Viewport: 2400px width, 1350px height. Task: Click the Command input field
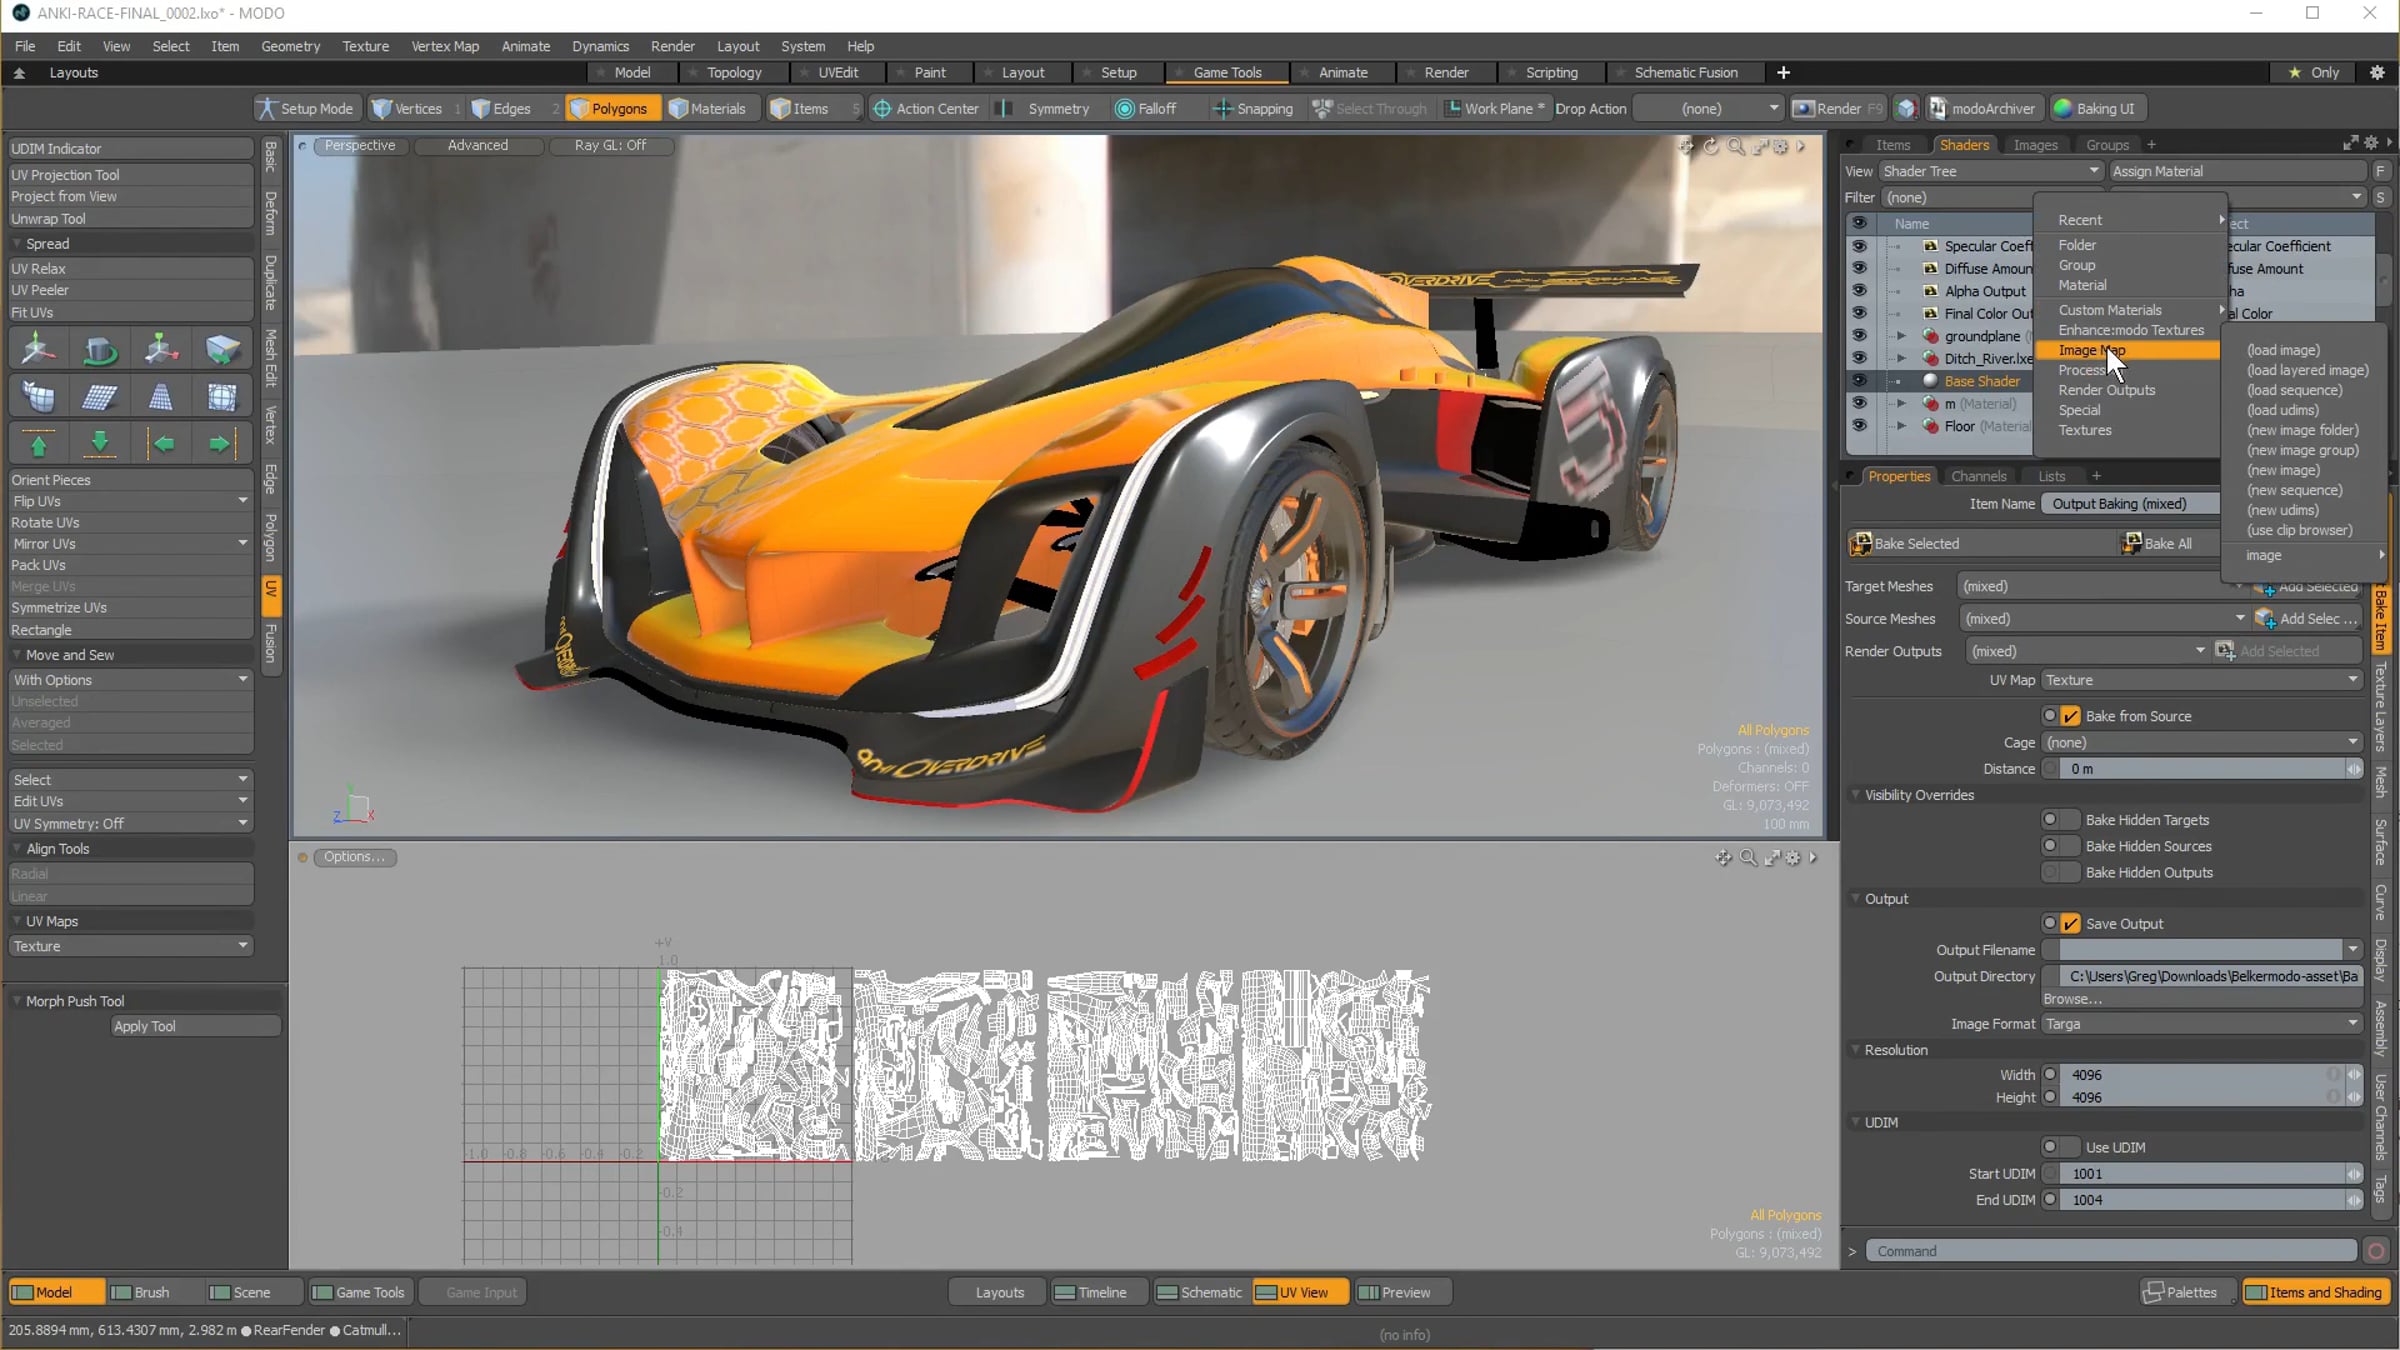2112,1251
